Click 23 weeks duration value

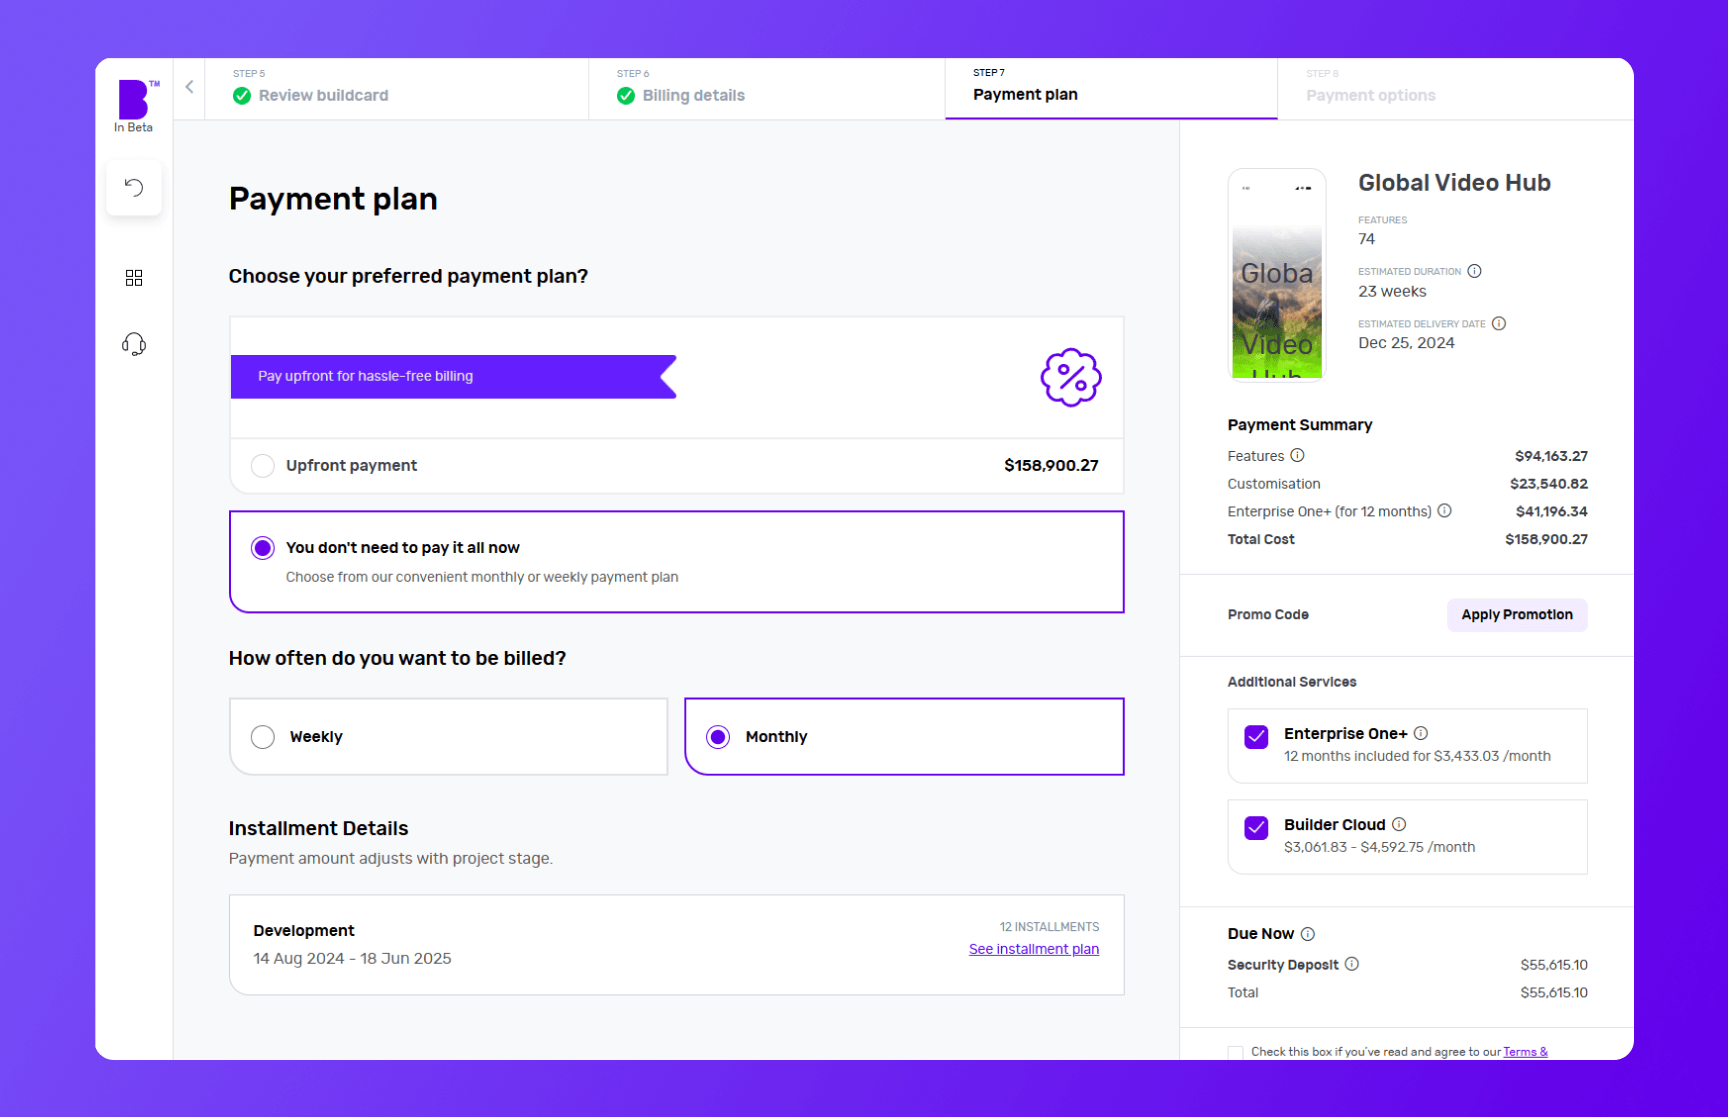click(1392, 291)
